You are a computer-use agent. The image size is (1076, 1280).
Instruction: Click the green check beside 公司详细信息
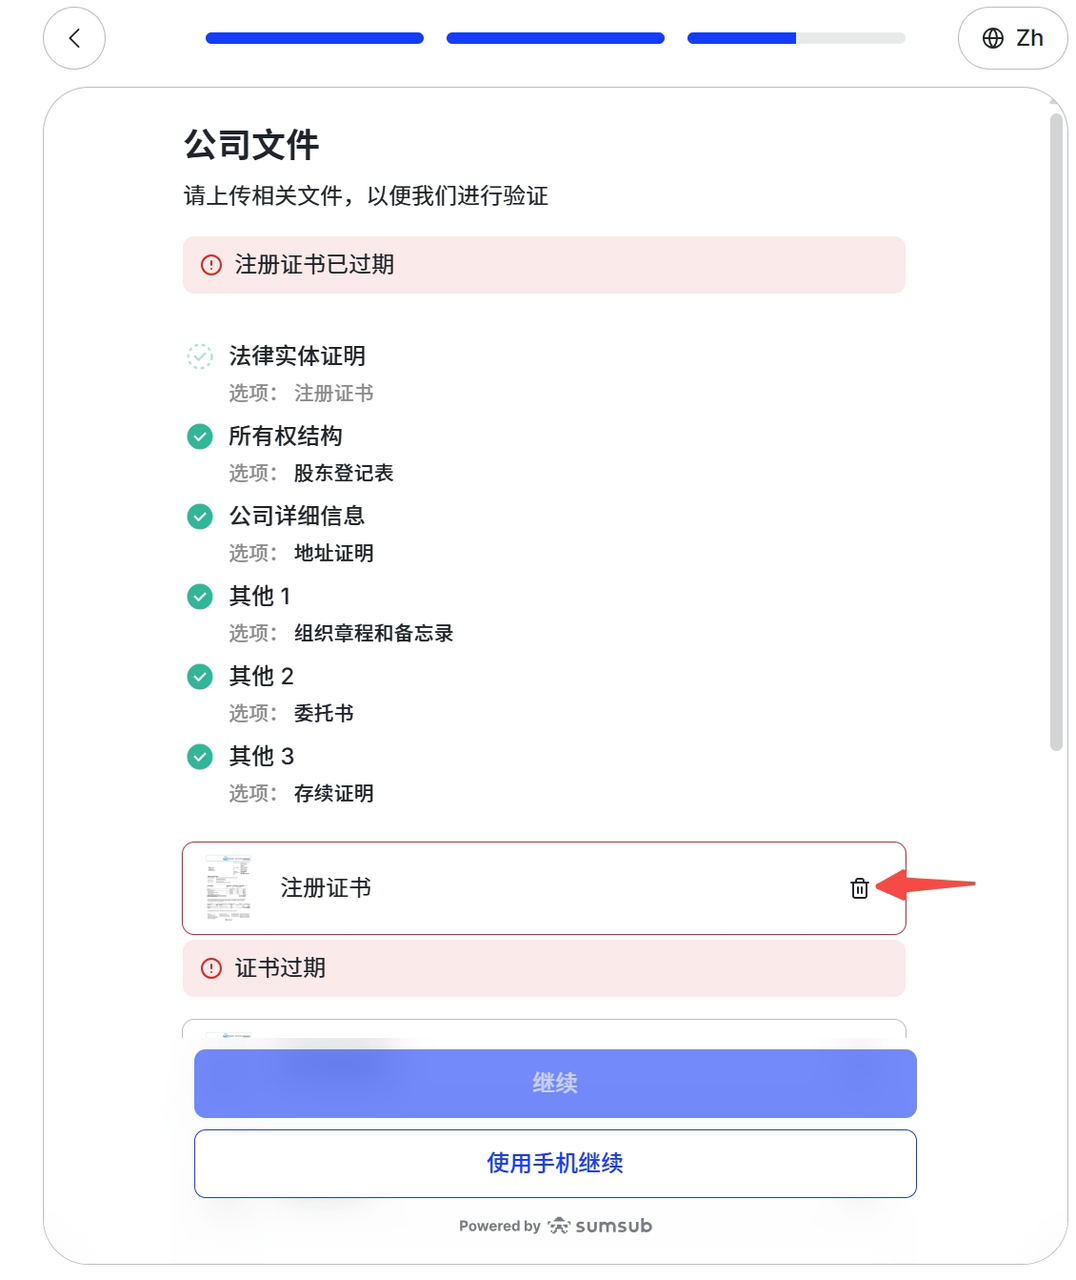tap(200, 516)
